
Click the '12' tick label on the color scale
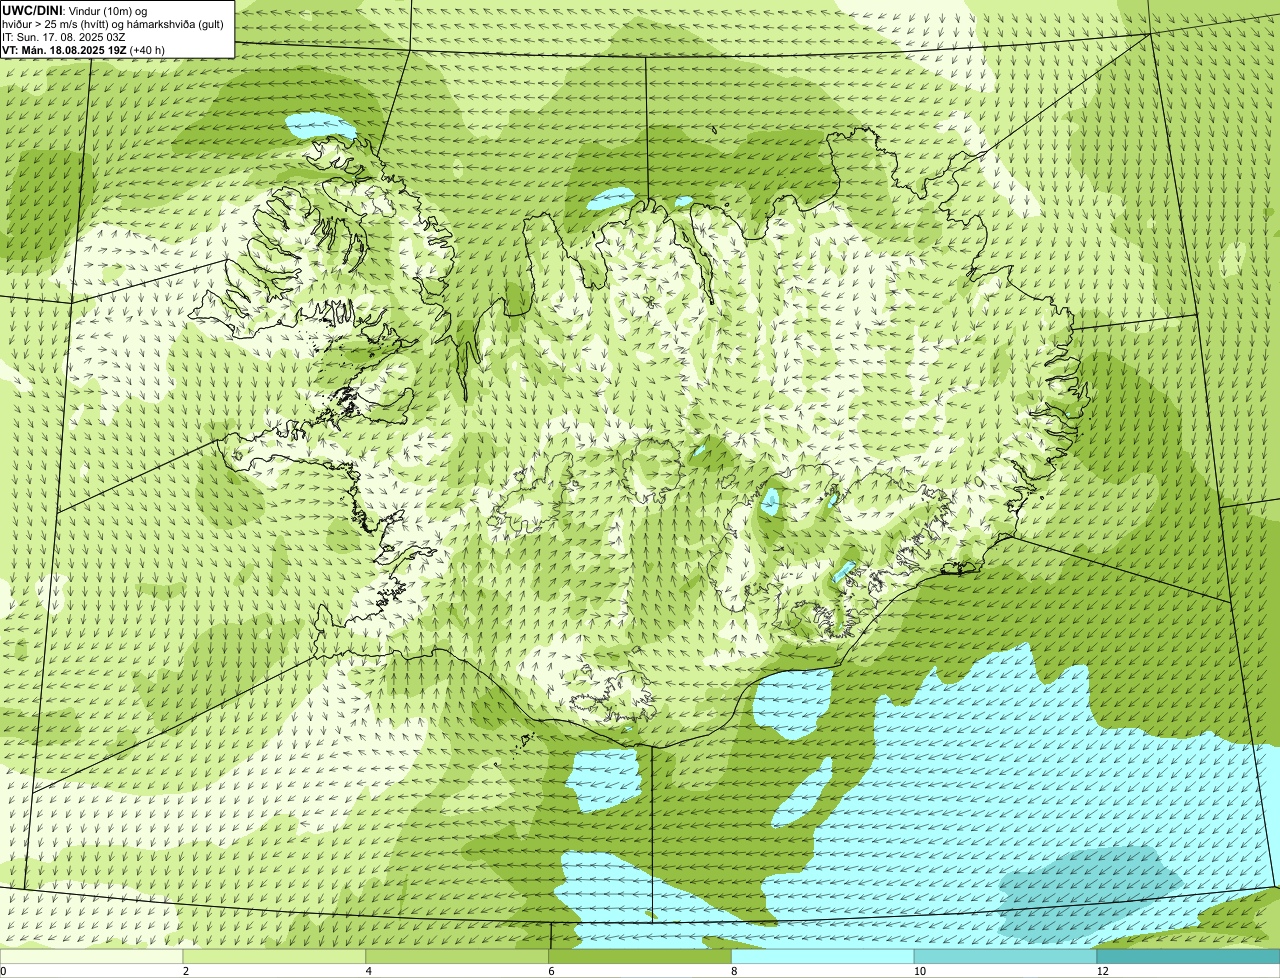(1101, 971)
